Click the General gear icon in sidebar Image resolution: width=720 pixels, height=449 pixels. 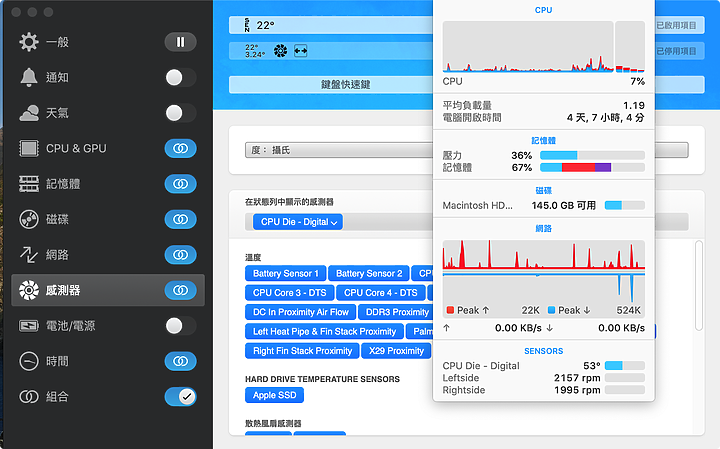[29, 42]
